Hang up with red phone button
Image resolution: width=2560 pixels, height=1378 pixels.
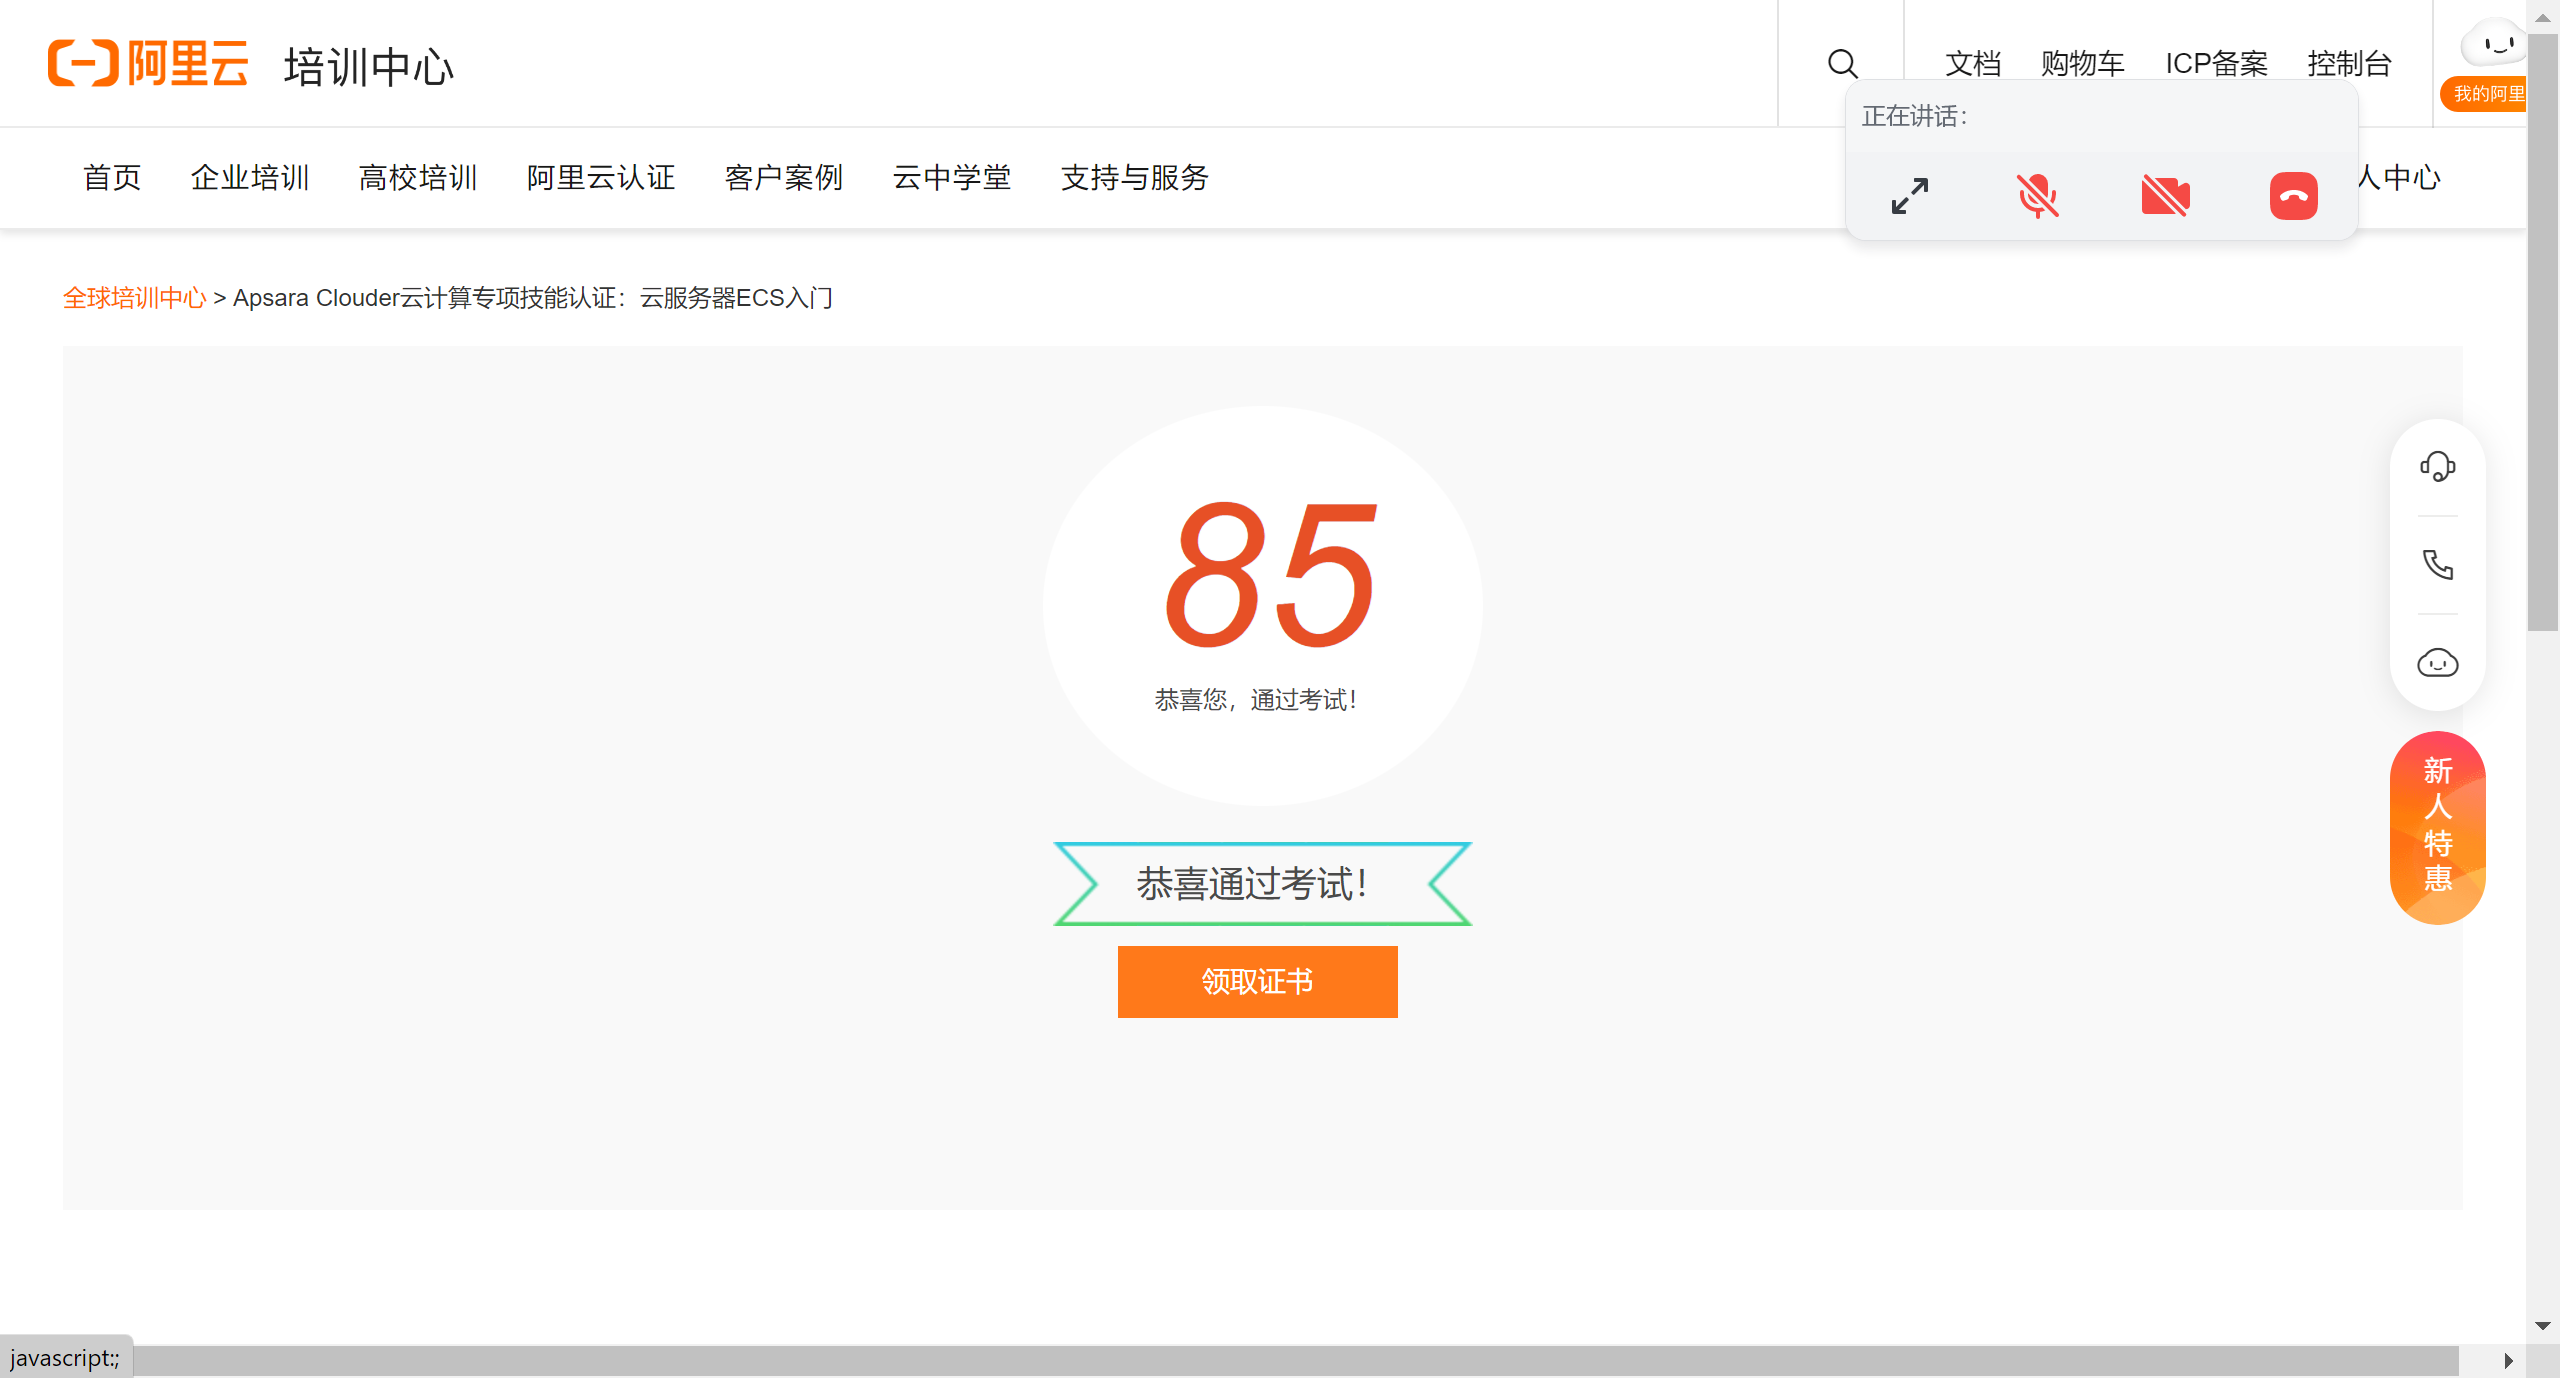[x=2293, y=196]
